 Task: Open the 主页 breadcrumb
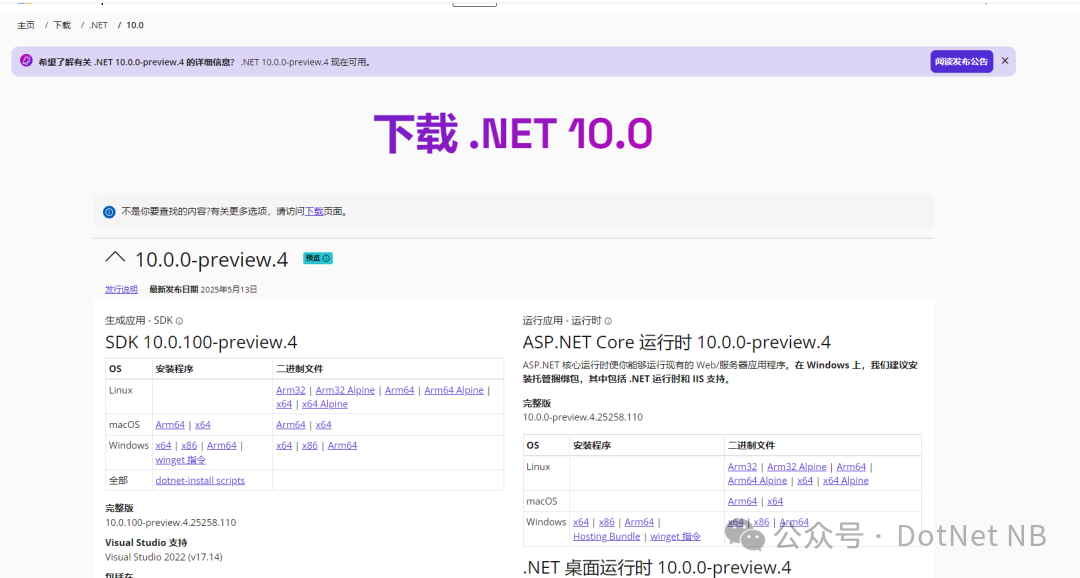pyautogui.click(x=26, y=25)
